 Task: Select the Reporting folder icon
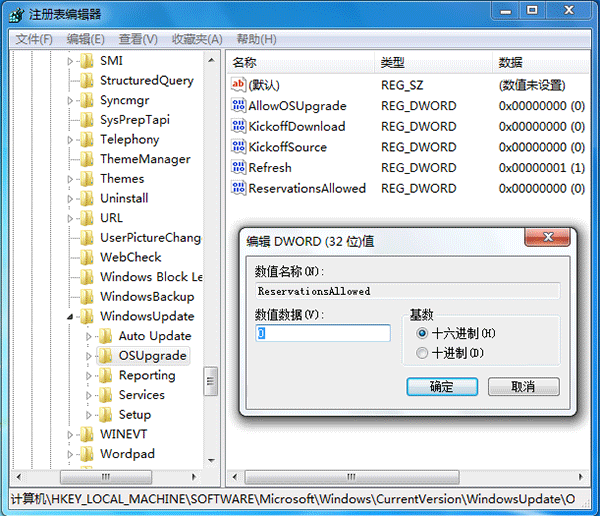pyautogui.click(x=105, y=376)
